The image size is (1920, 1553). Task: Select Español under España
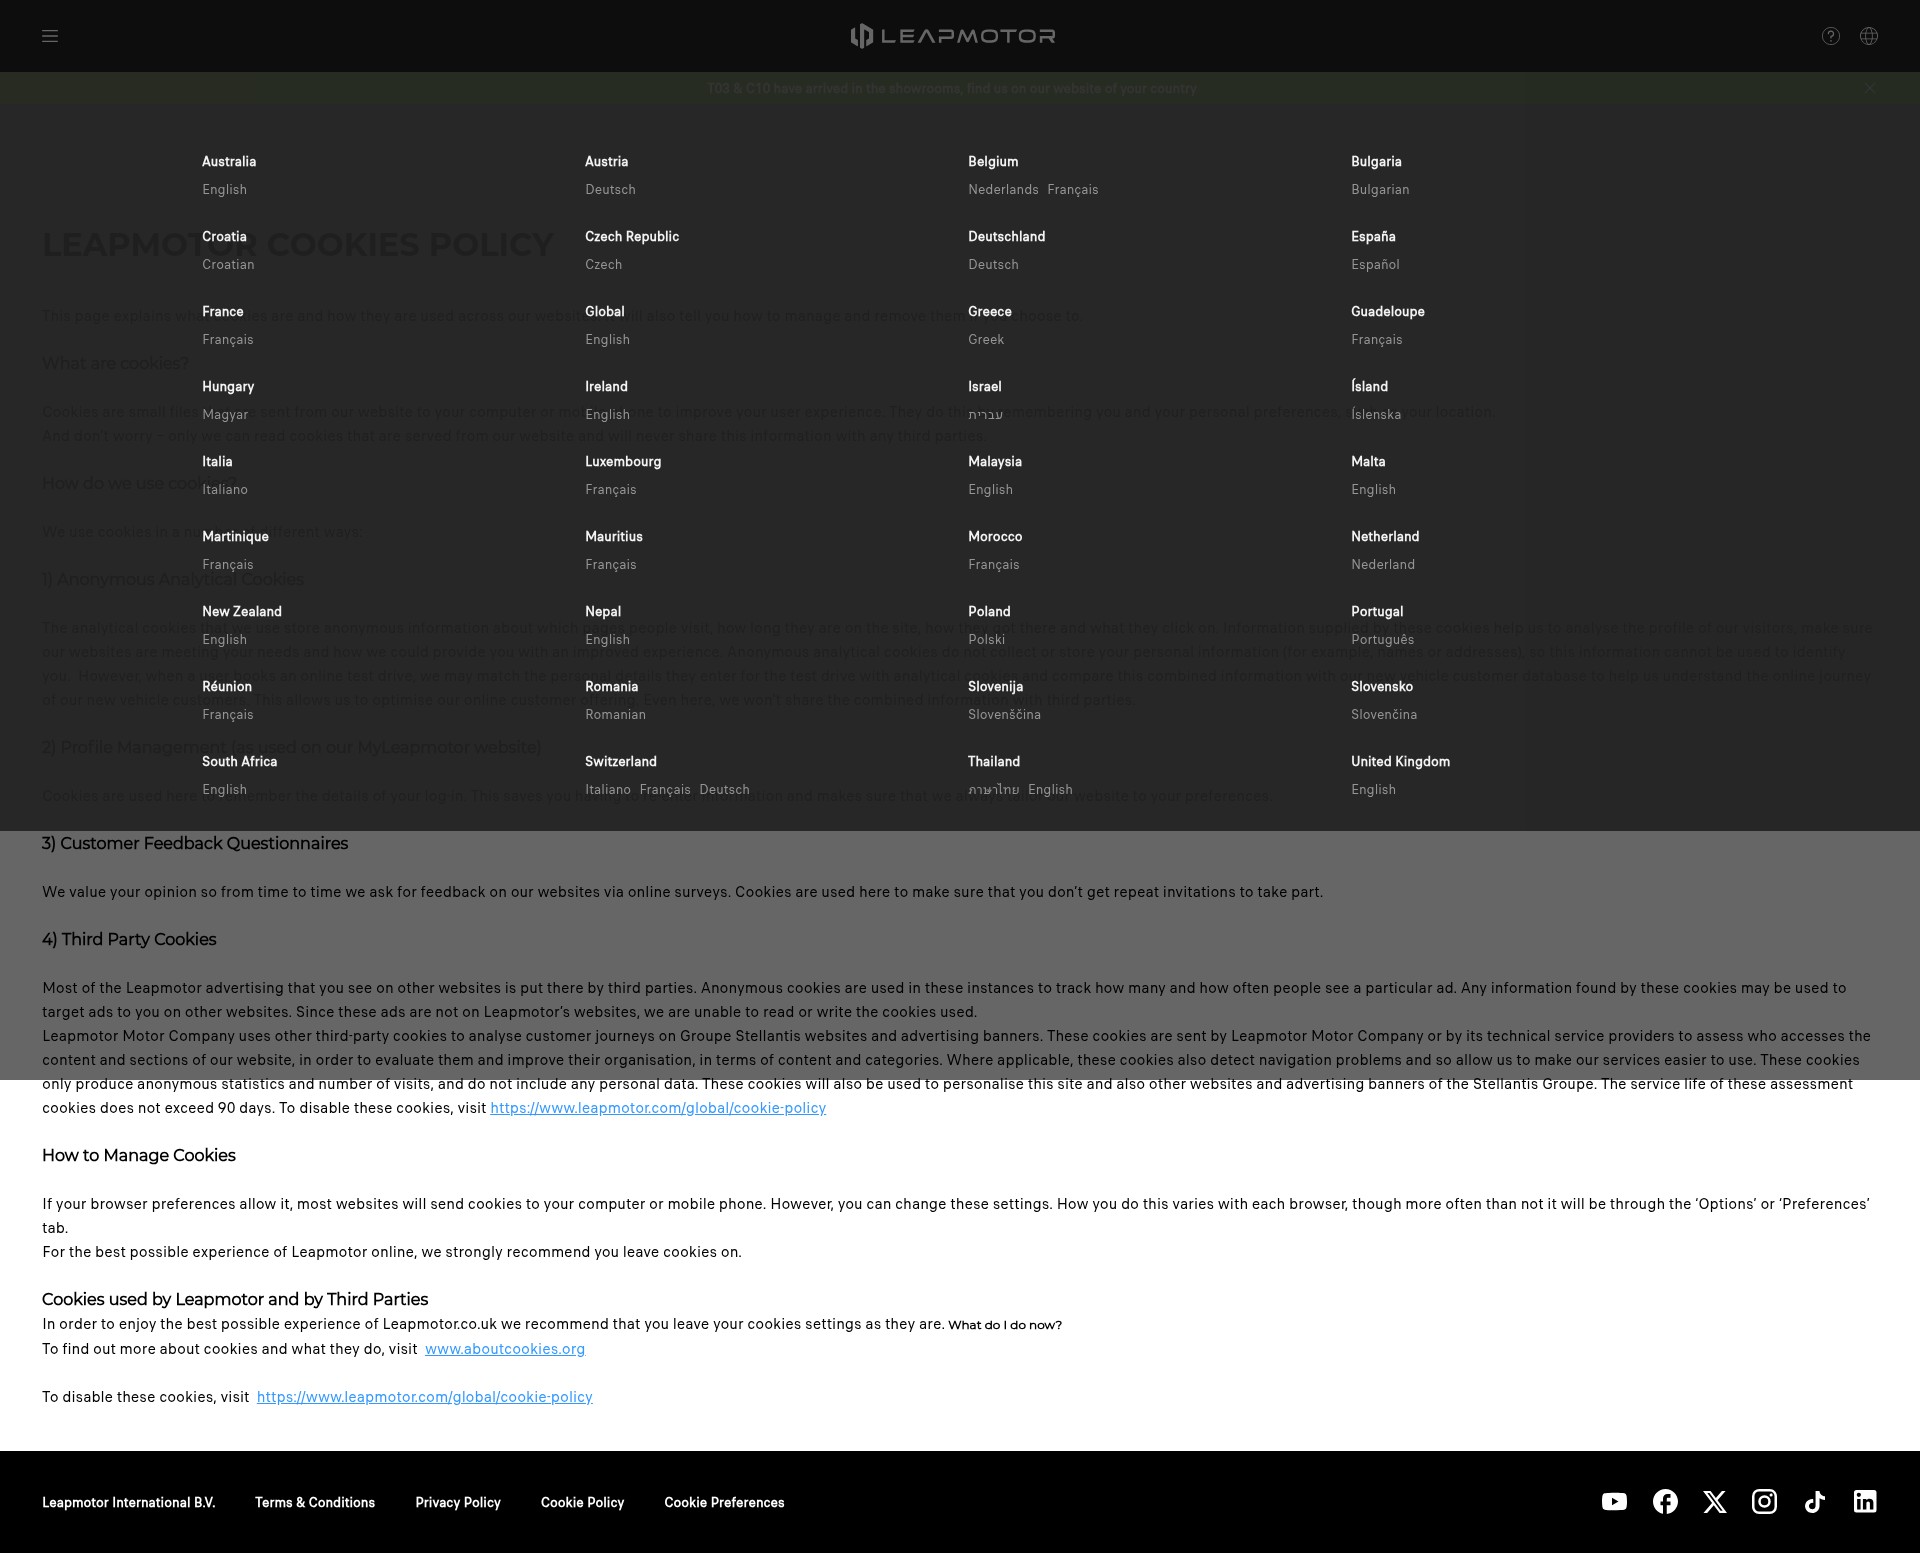(x=1375, y=264)
